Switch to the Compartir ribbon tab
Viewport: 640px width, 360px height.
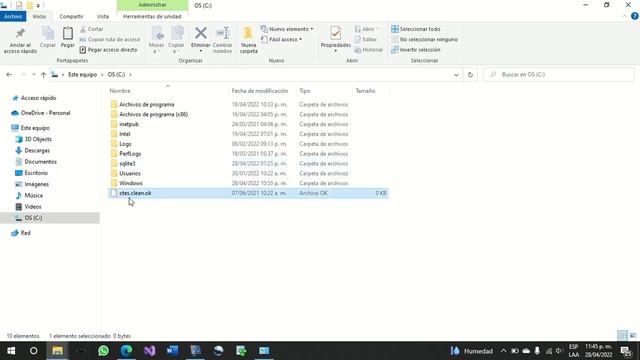click(x=71, y=16)
